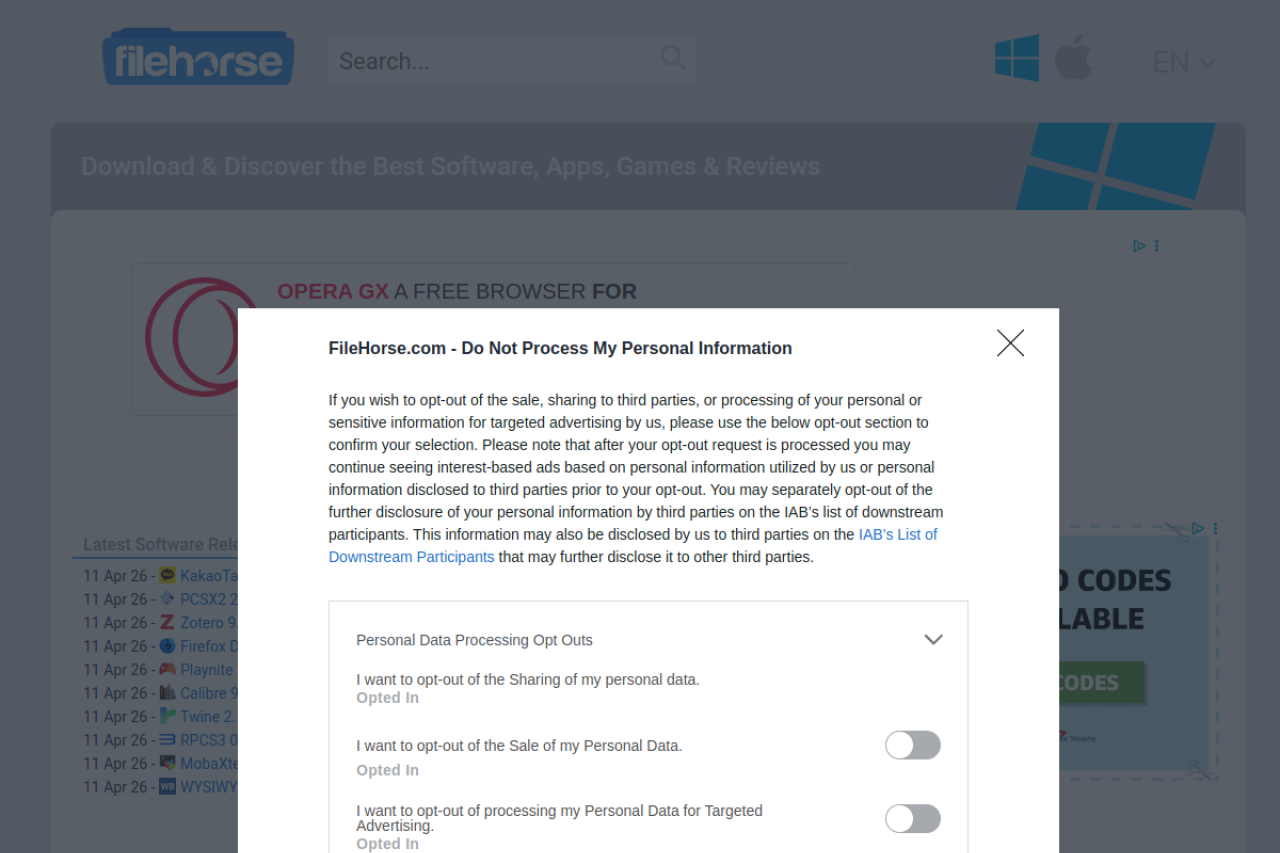Open the ad options three-dot menu

[x=1157, y=246]
